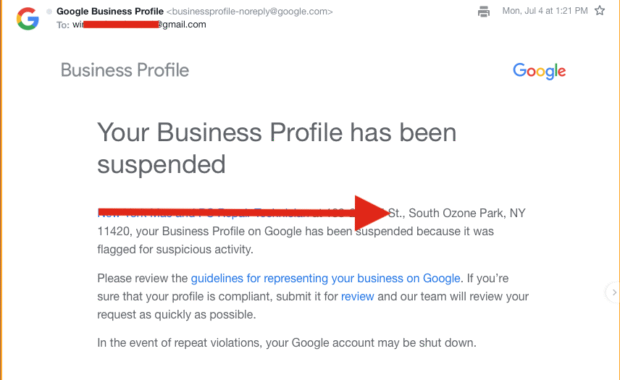Open guidelines for representing your business link

(x=325, y=278)
